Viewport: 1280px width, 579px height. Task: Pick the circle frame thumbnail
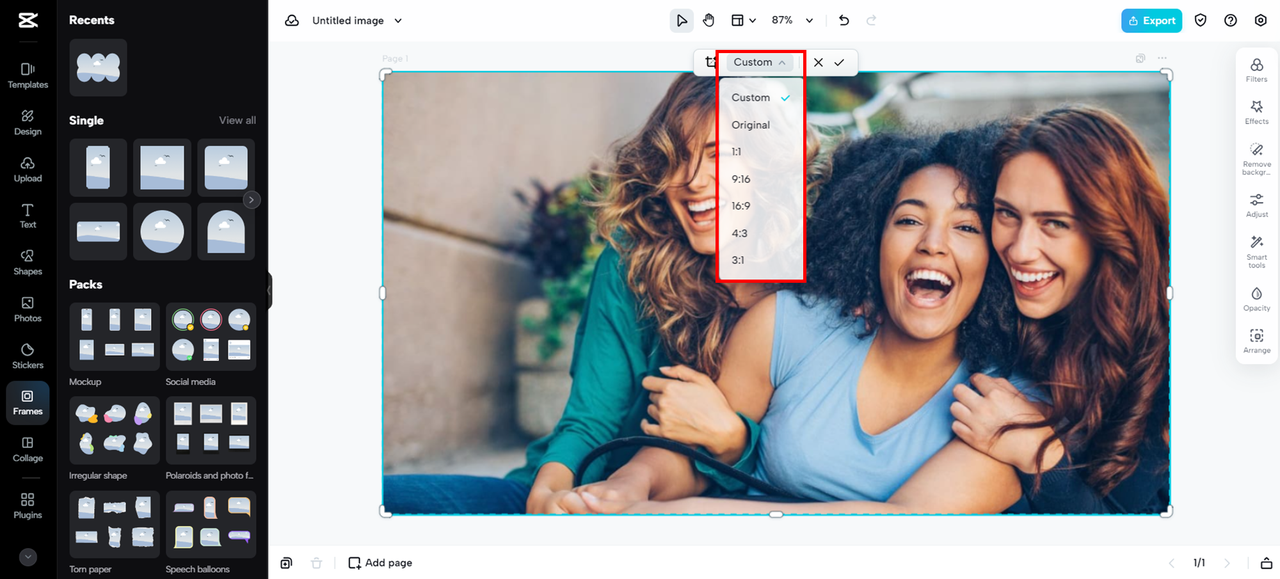pyautogui.click(x=162, y=231)
